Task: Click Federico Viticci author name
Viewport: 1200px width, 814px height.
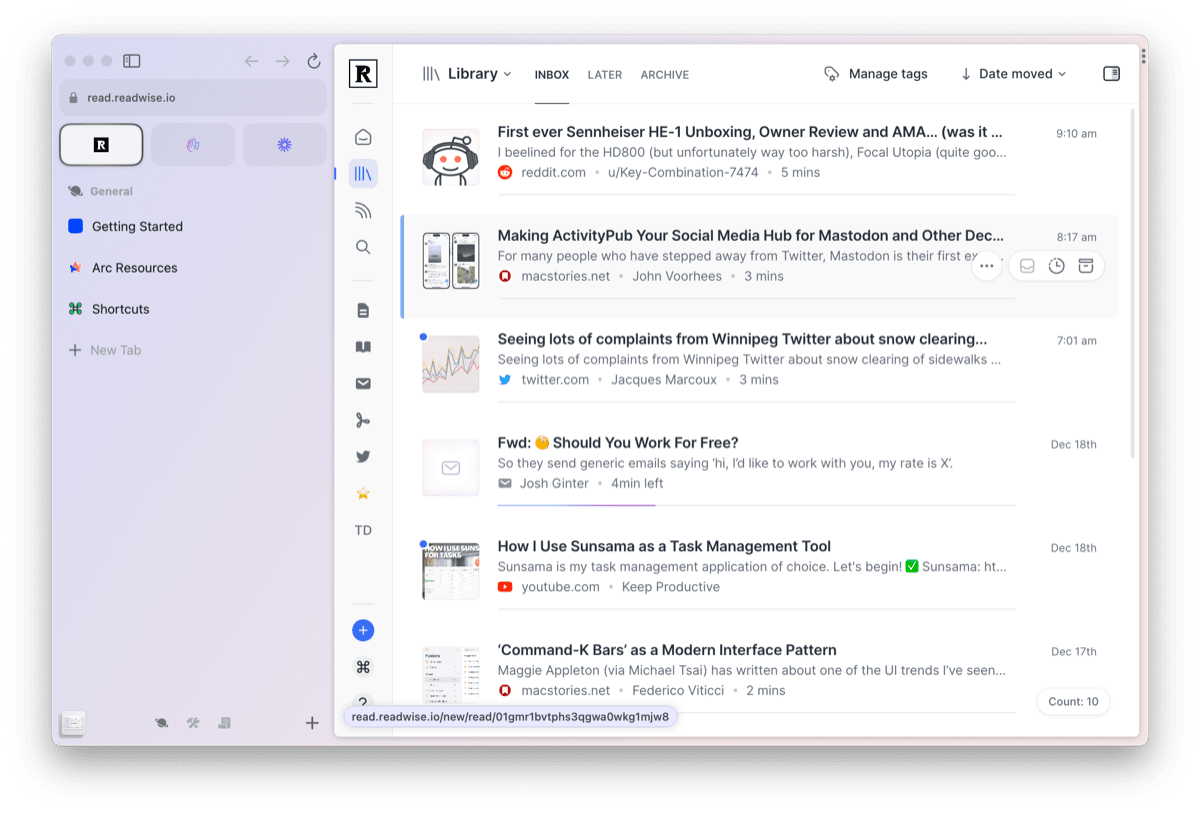Action: coord(679,690)
